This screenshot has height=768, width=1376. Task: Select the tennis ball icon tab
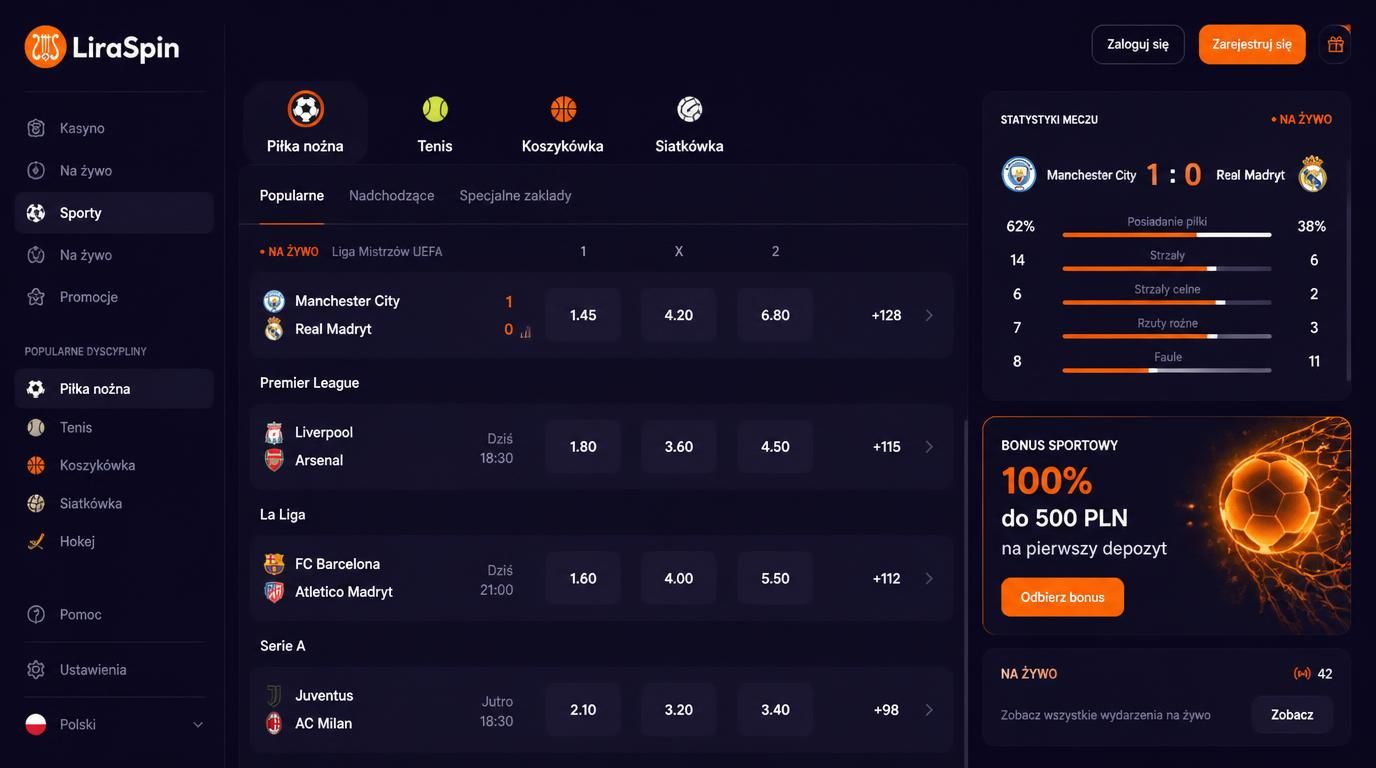pos(435,109)
